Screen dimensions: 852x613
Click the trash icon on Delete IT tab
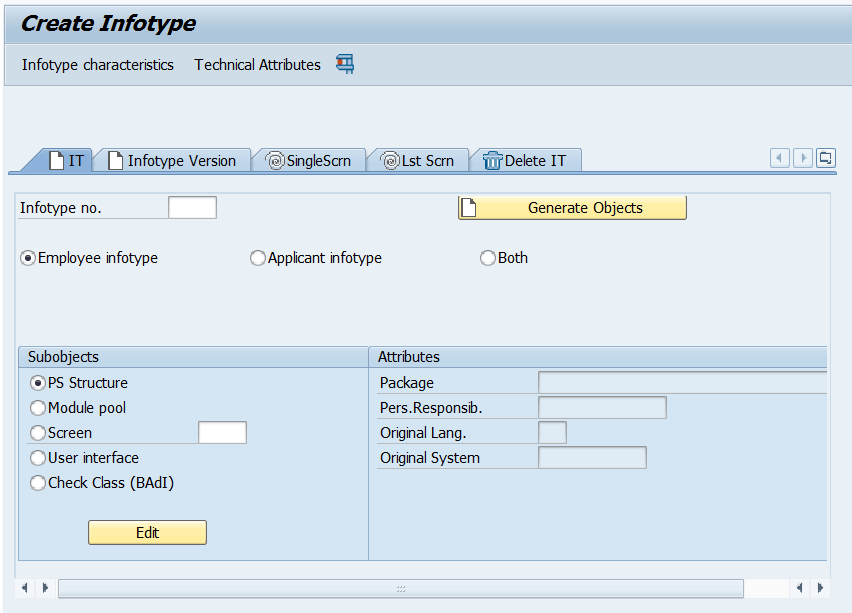(491, 160)
